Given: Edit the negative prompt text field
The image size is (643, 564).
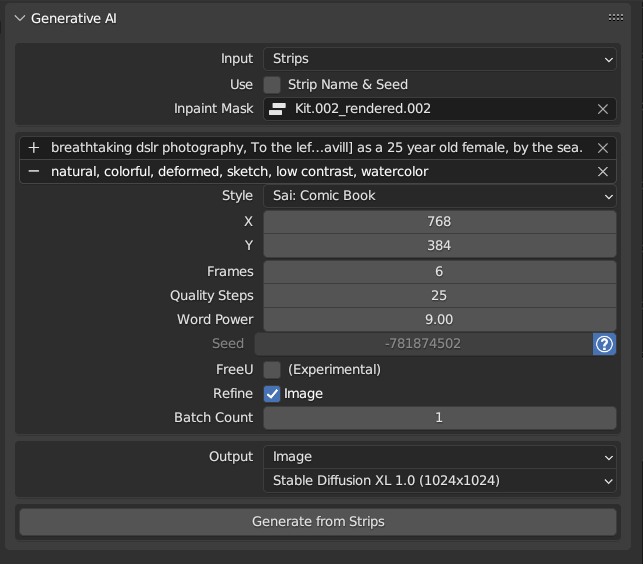Looking at the screenshot, I should [x=317, y=171].
